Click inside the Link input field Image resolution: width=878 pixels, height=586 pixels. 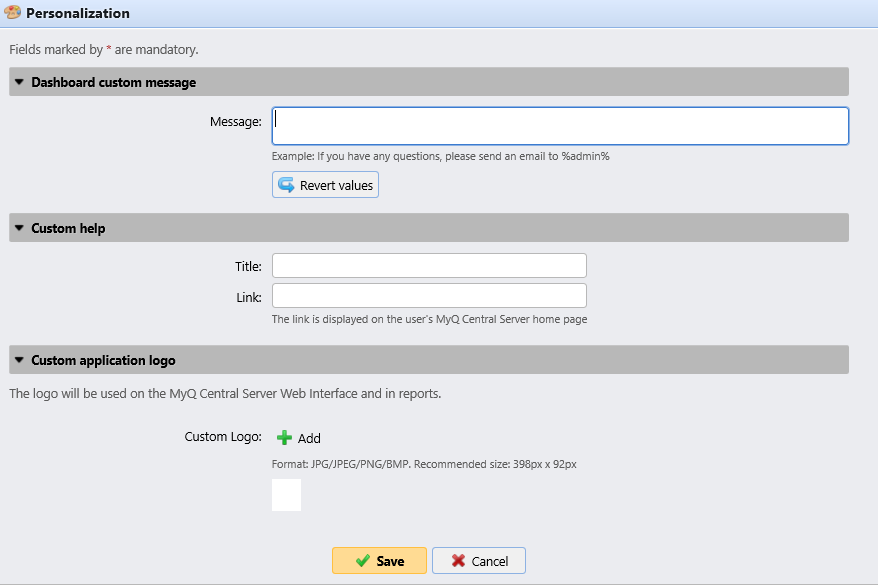429,295
